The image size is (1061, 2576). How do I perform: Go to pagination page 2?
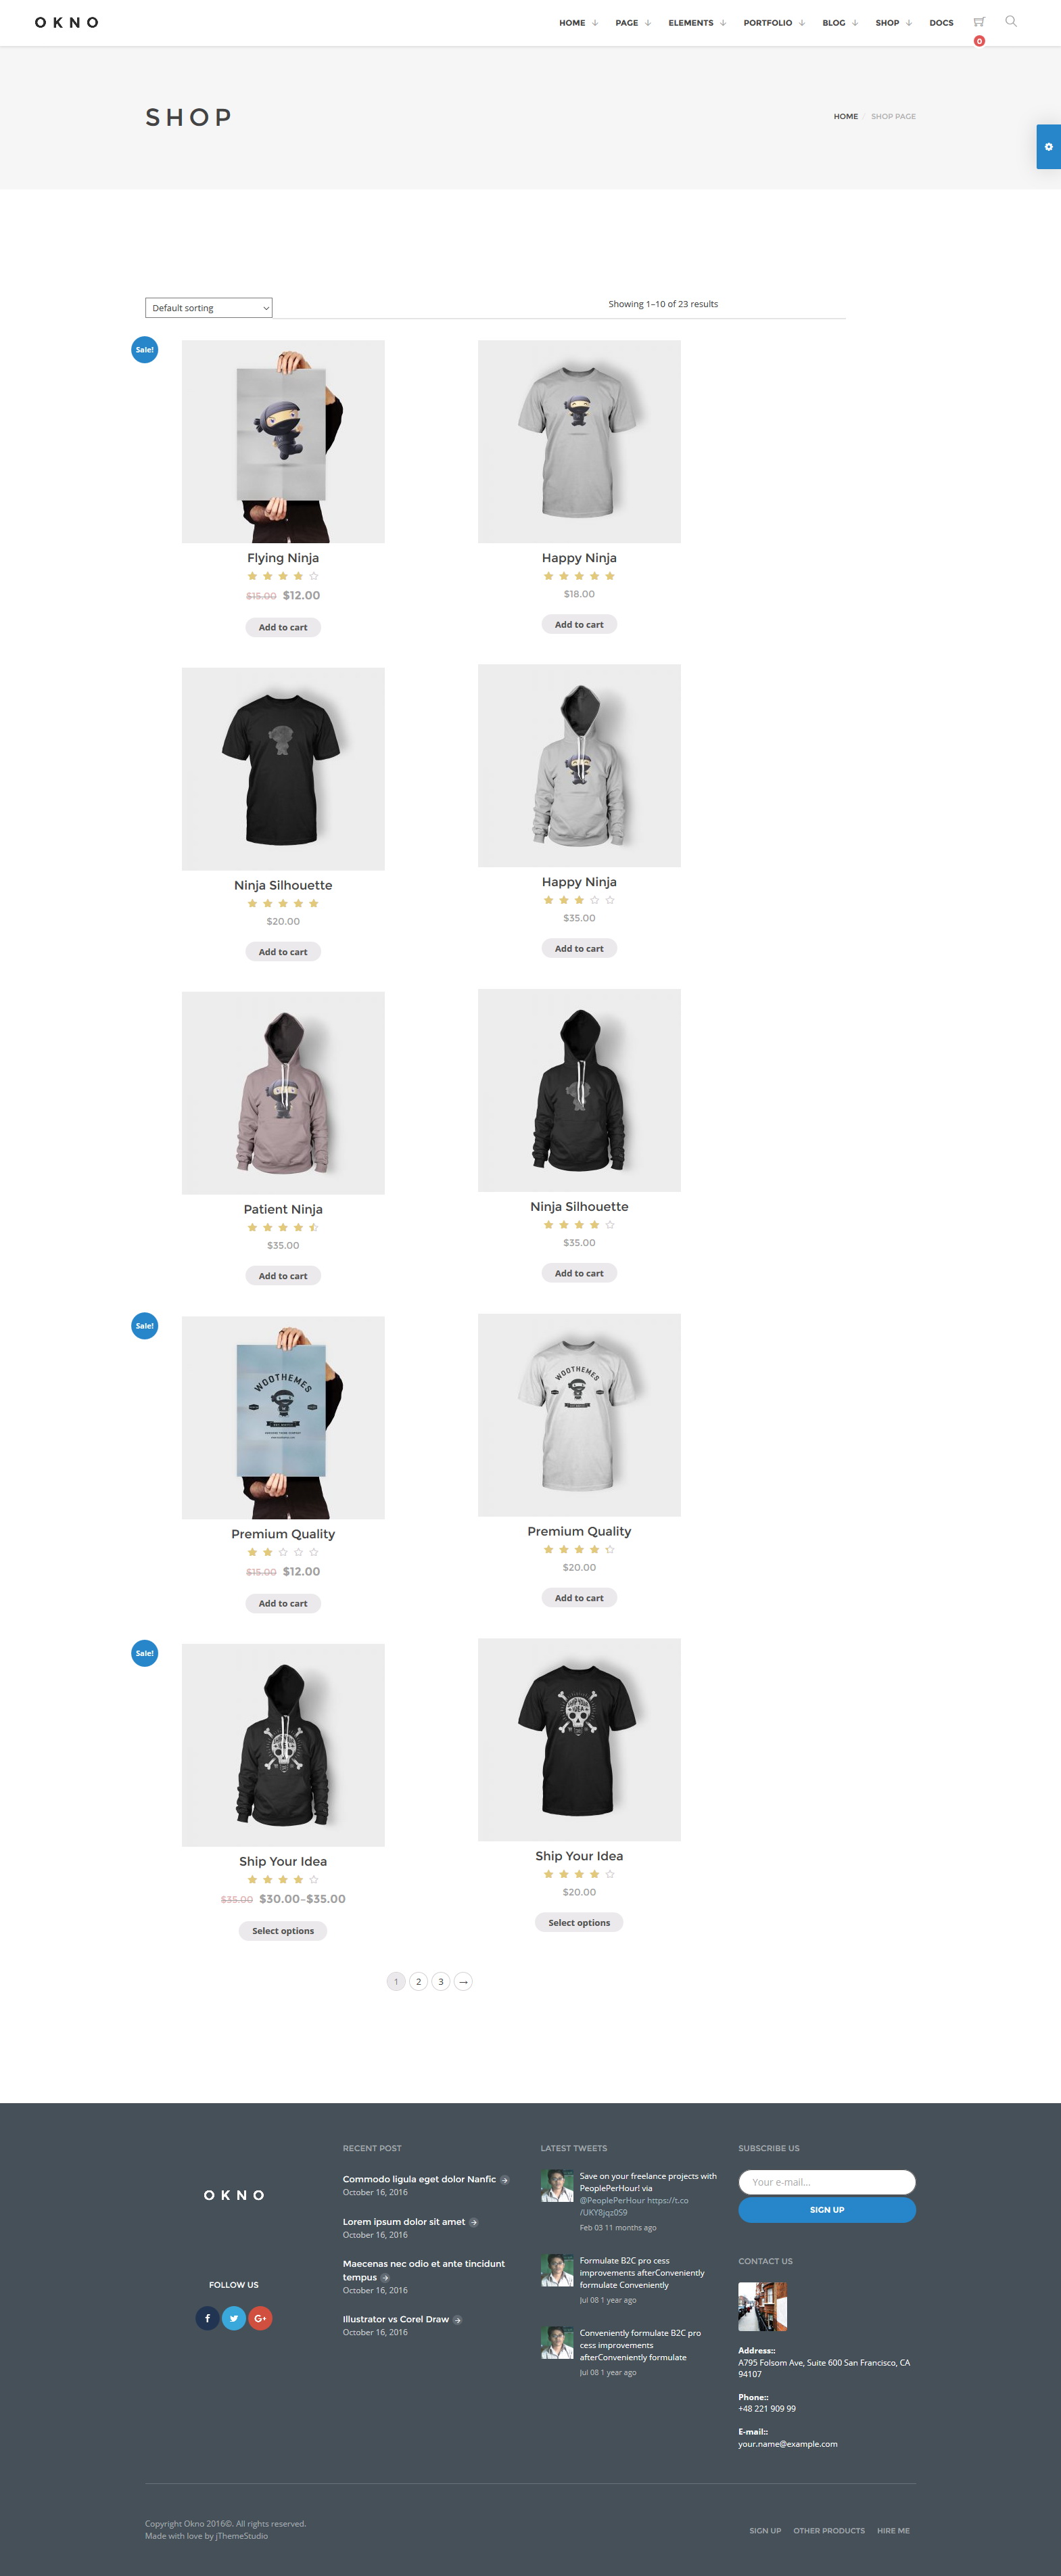click(418, 1981)
